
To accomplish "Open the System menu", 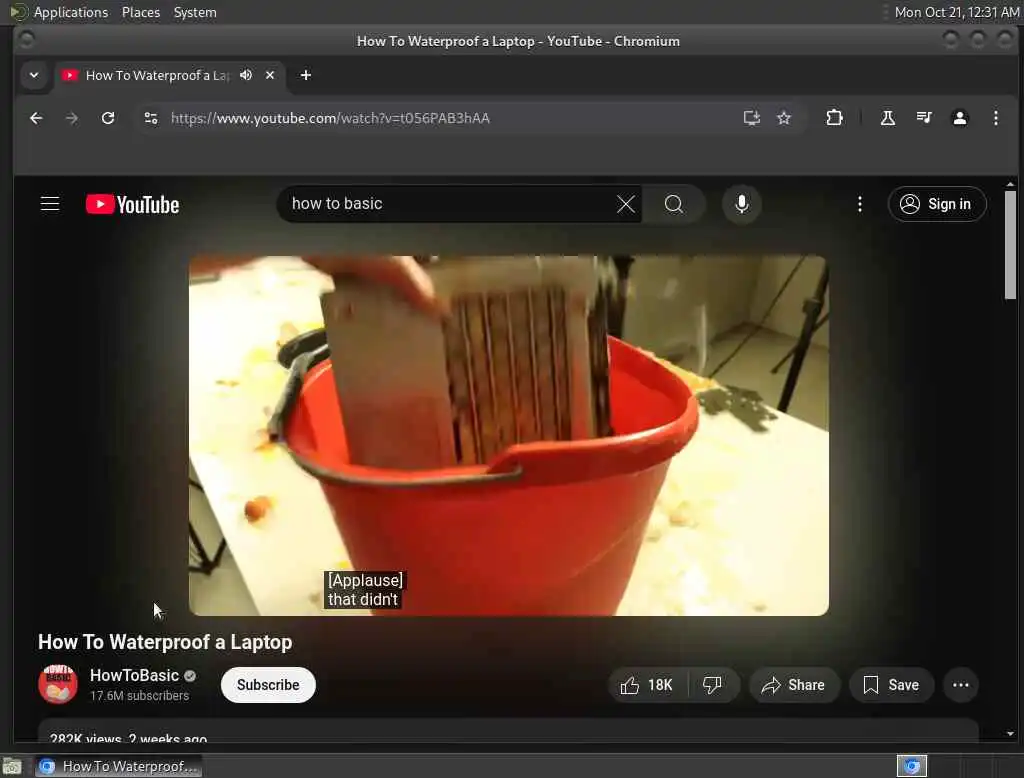I will [x=195, y=12].
